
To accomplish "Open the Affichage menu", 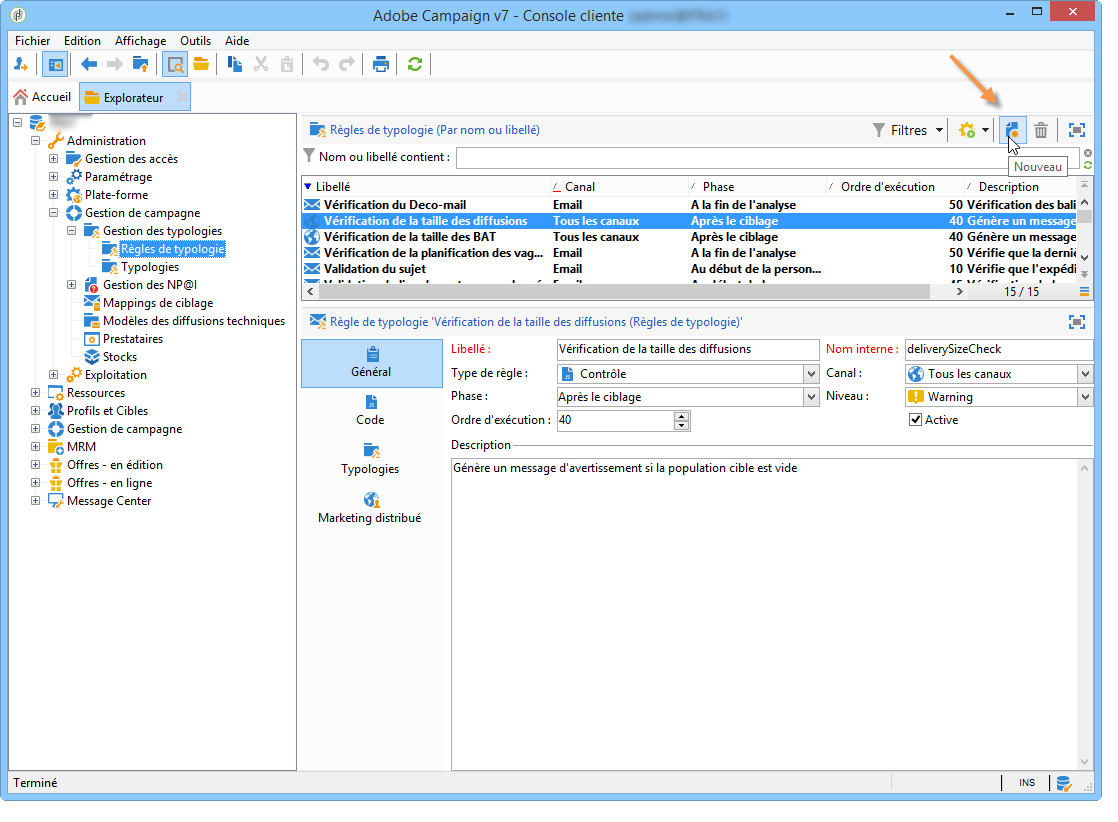I will tap(140, 41).
